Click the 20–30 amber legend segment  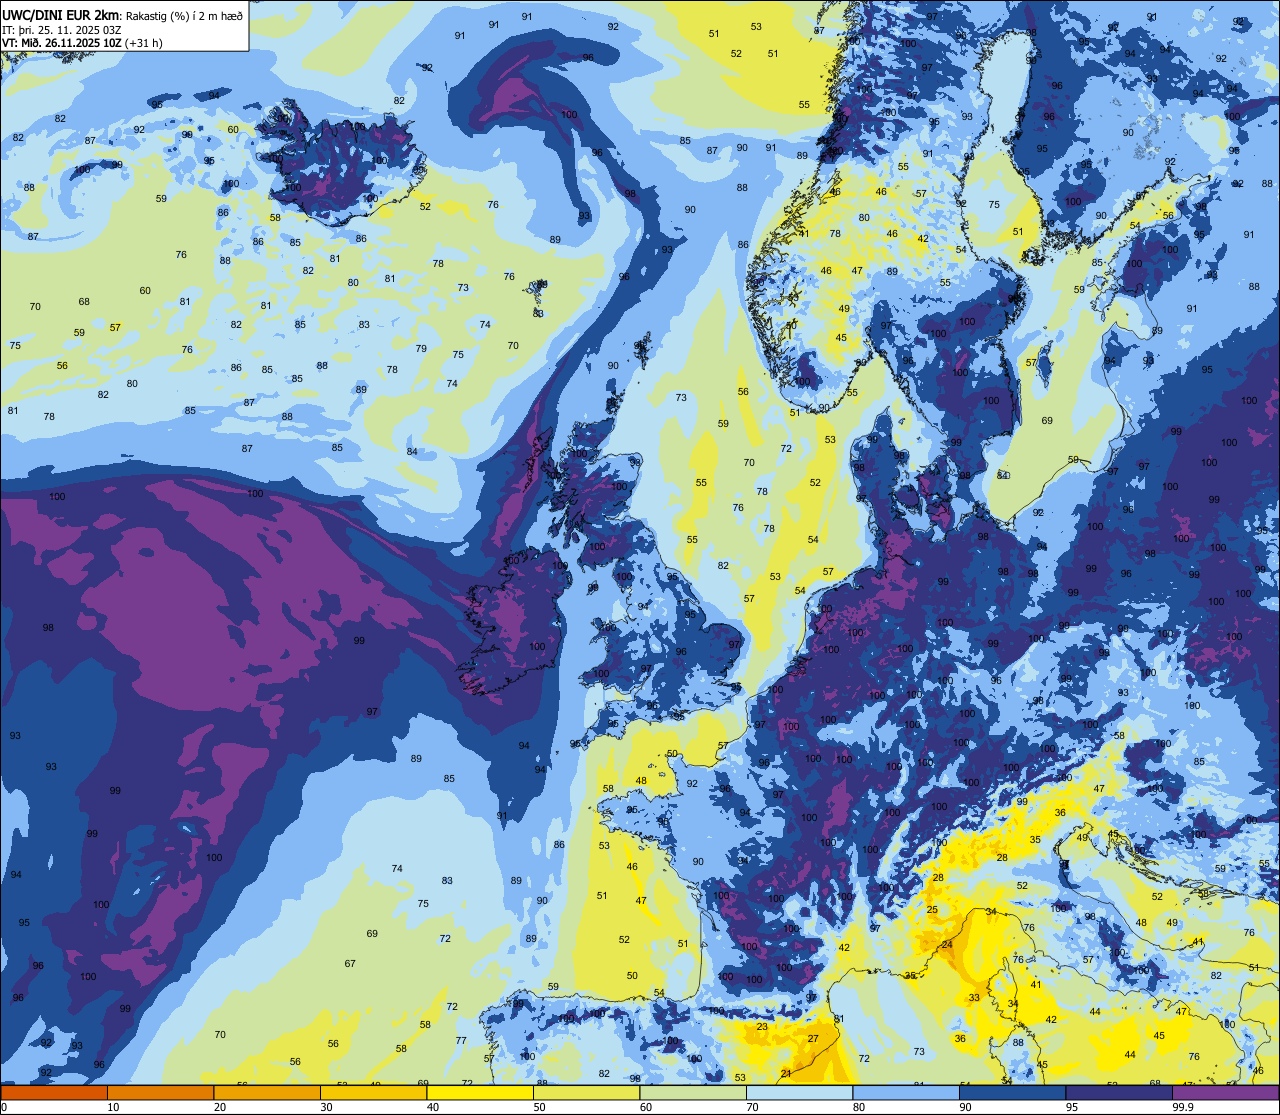click(x=267, y=1092)
